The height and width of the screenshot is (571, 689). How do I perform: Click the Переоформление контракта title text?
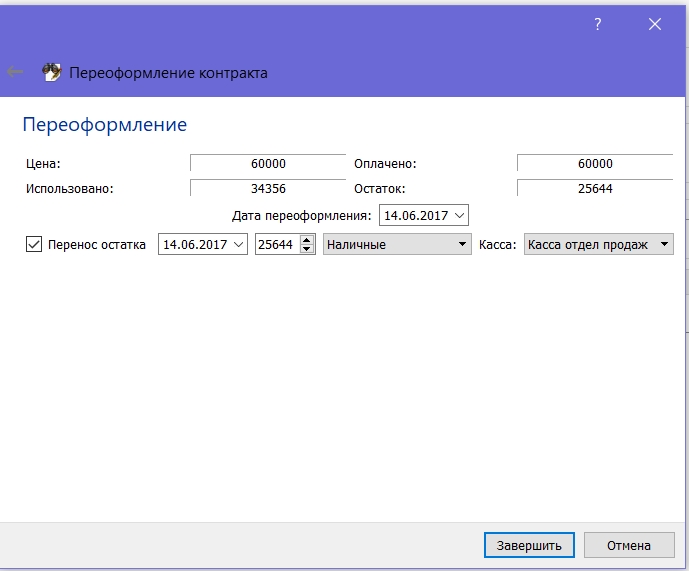[x=168, y=73]
